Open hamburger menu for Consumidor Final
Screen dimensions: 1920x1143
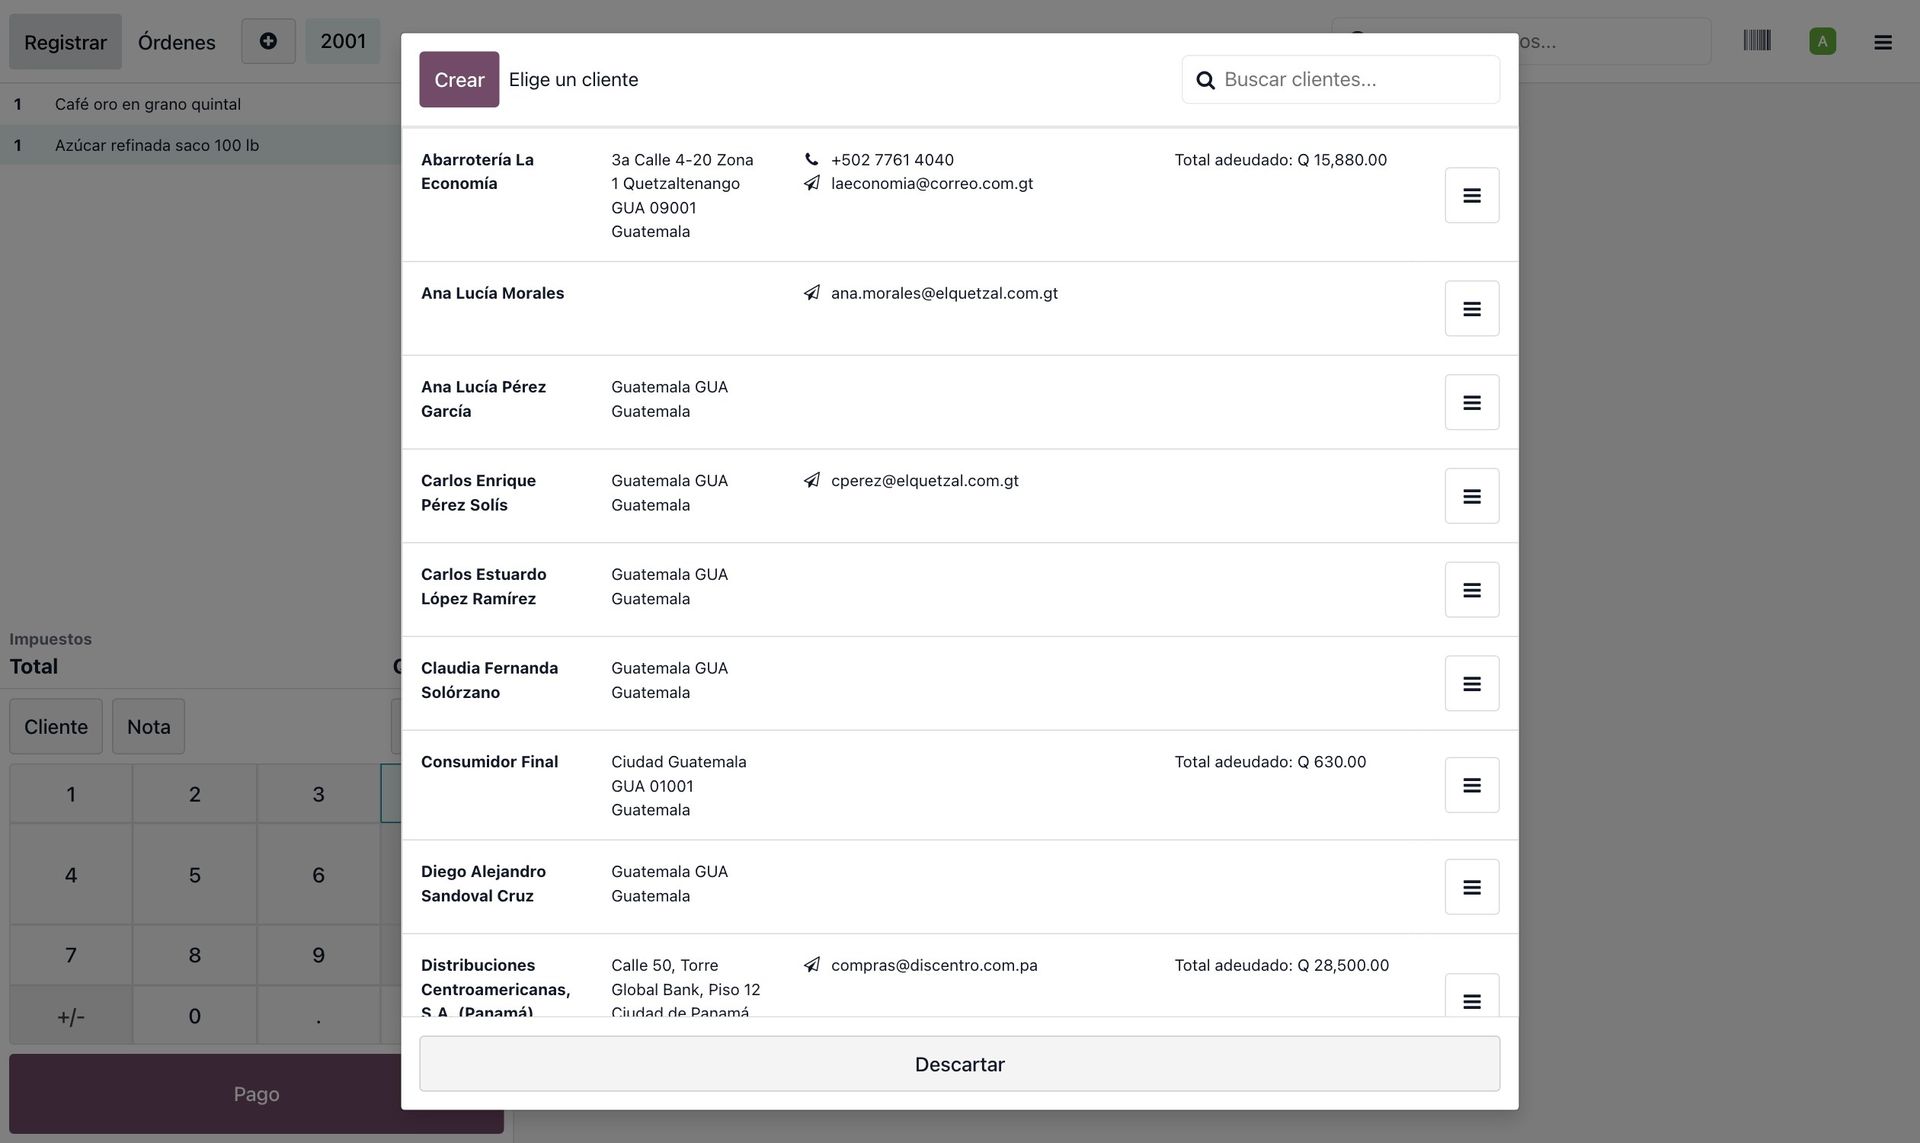tap(1471, 785)
